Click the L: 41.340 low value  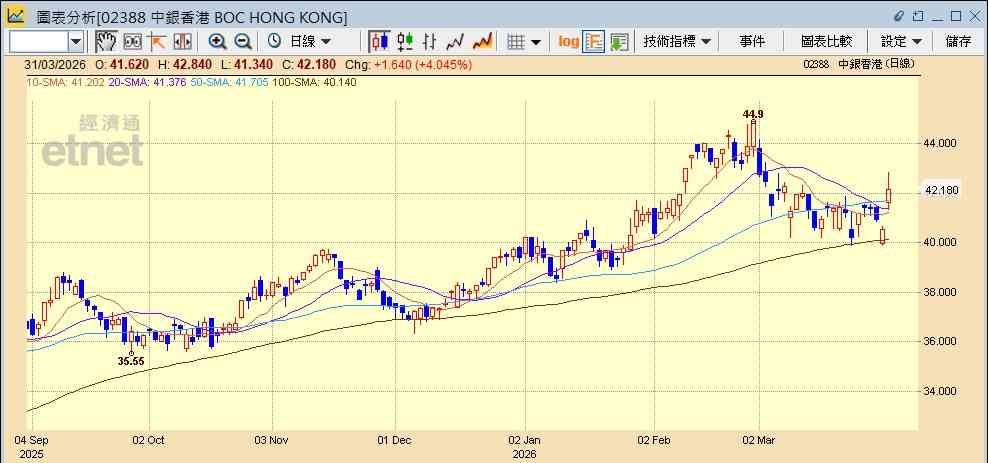248,64
